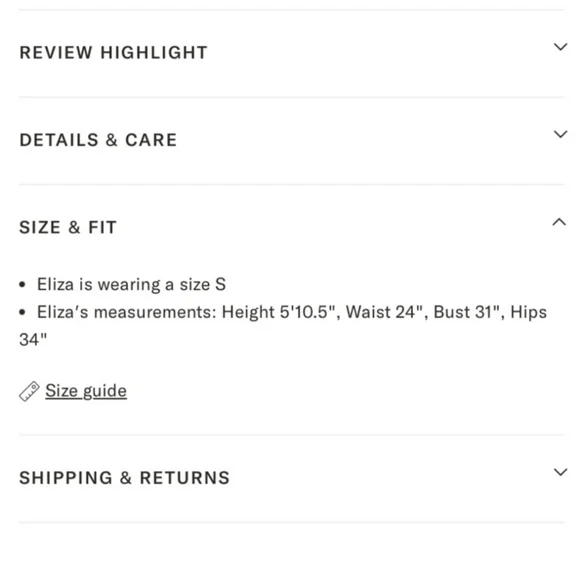Click the bullet before "Eliza is wearing"
580x579 pixels.
tap(23, 285)
